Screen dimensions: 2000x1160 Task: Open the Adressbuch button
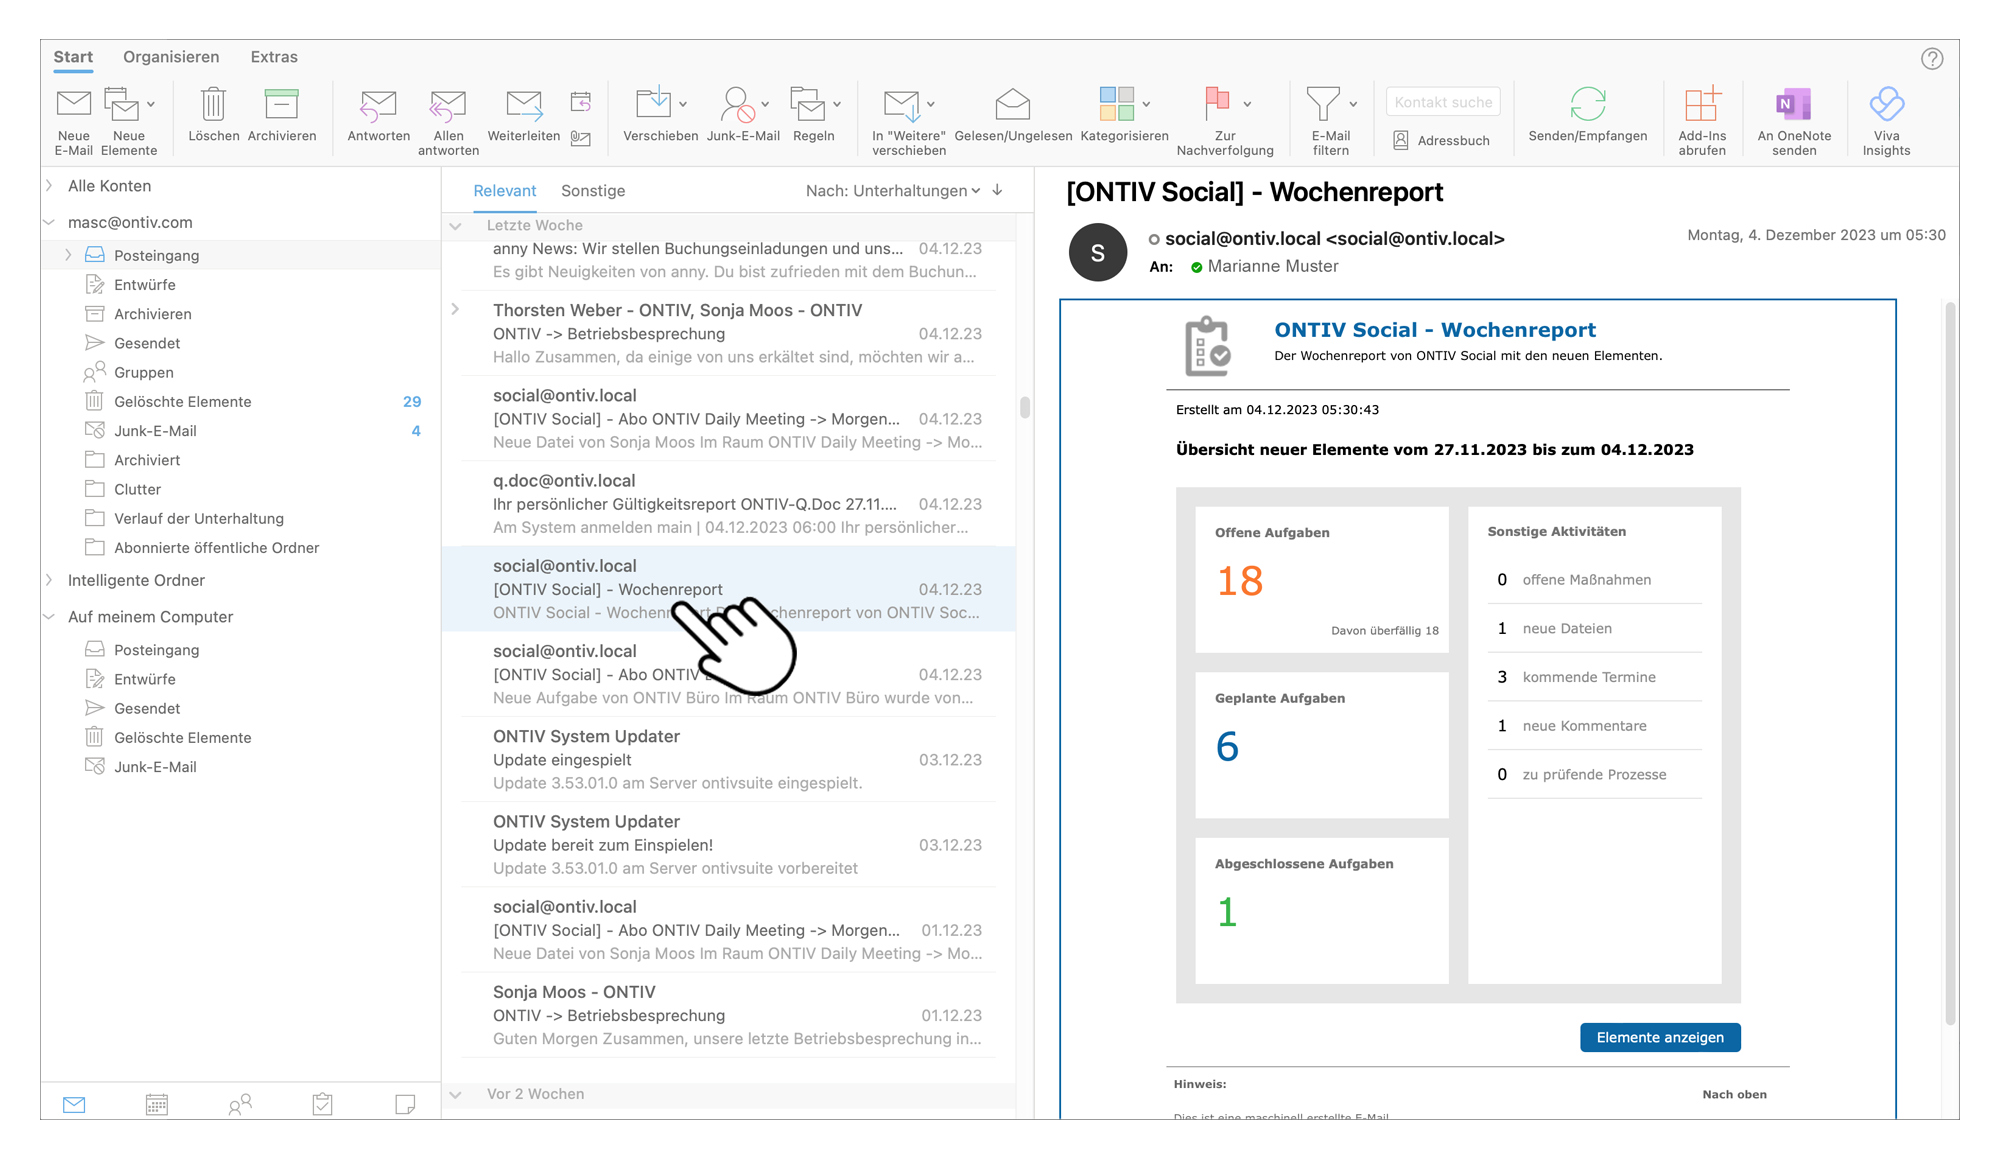tap(1442, 141)
